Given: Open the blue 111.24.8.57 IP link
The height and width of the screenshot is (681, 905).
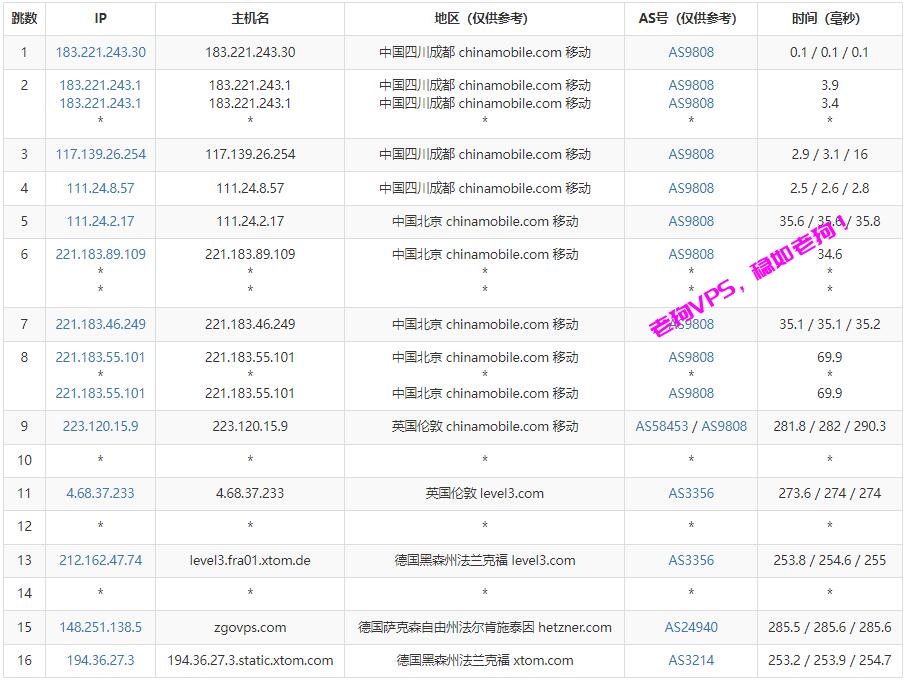Looking at the screenshot, I should point(100,188).
